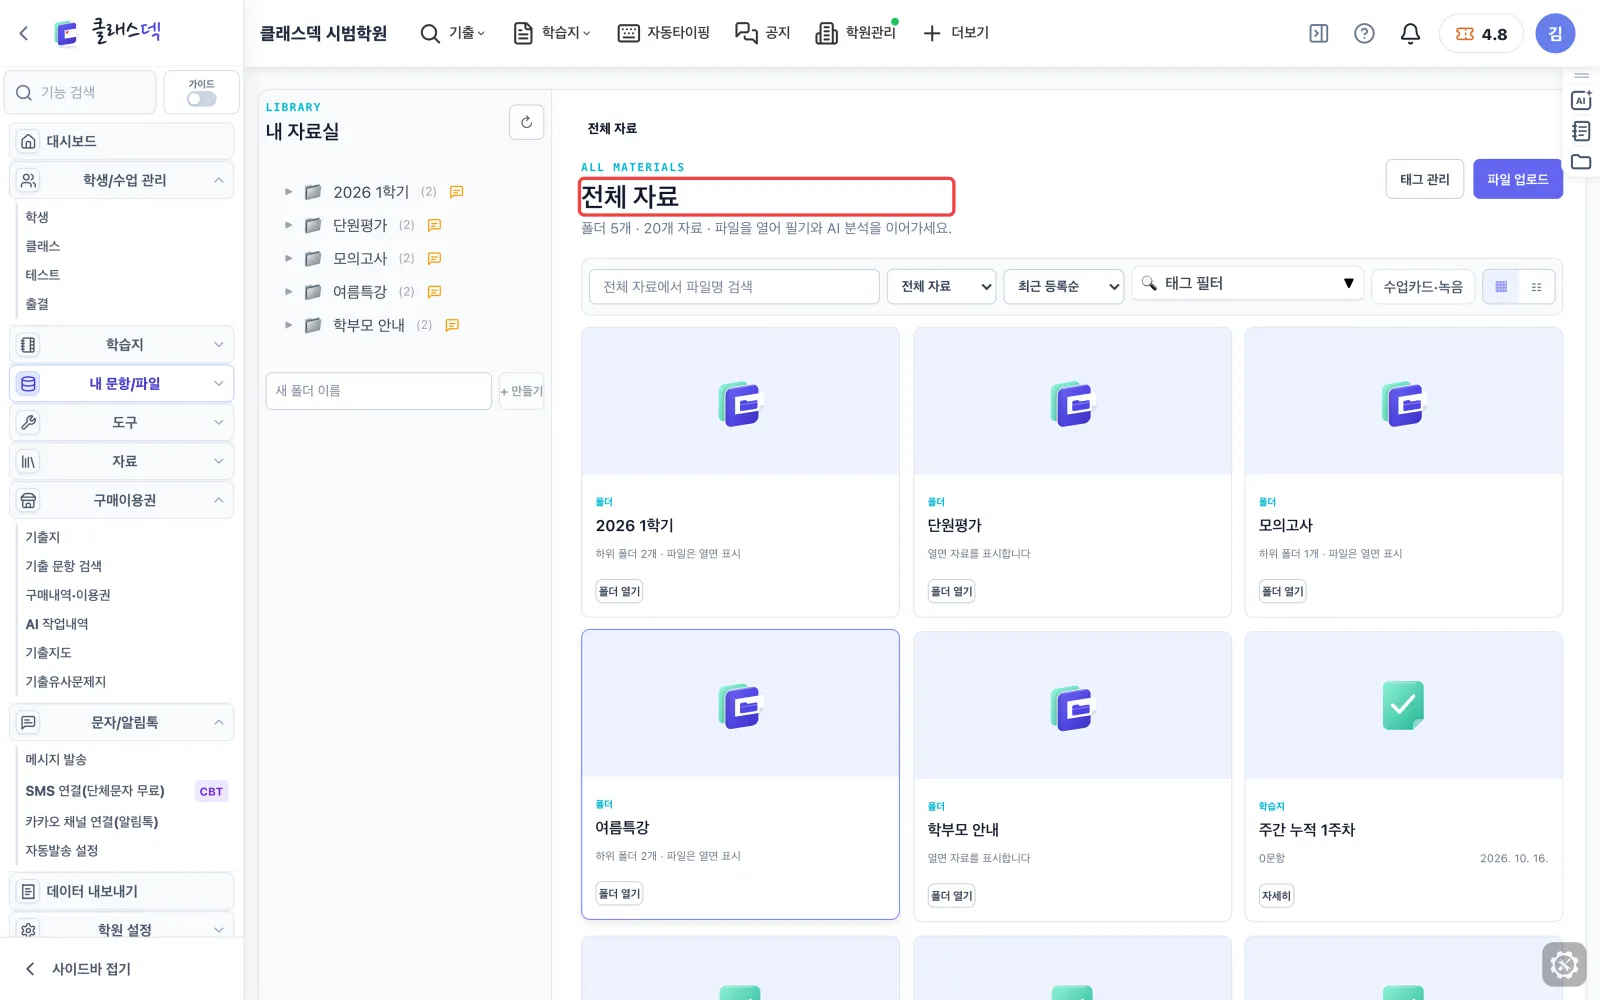Open the 클래스 sidebar item
Image resolution: width=1600 pixels, height=1000 pixels.
(x=43, y=246)
